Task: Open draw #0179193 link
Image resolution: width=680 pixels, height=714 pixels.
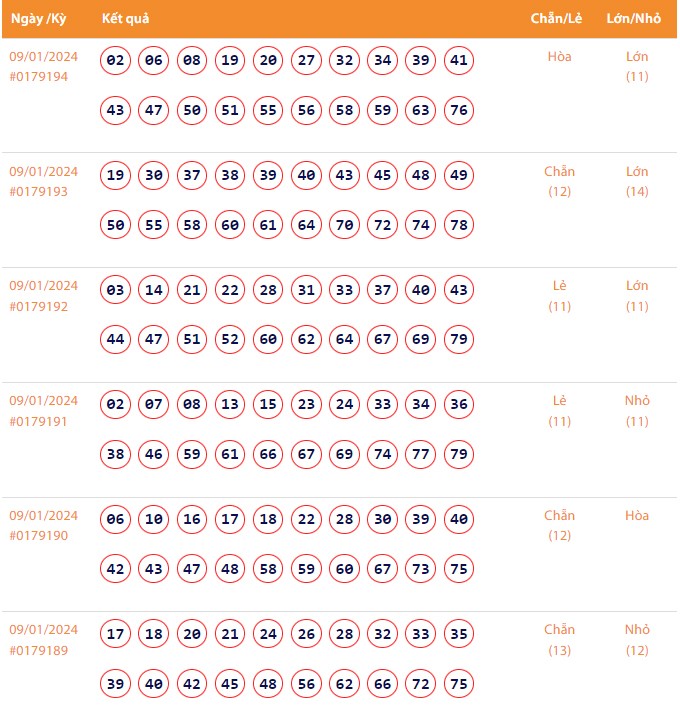Action: (x=38, y=191)
